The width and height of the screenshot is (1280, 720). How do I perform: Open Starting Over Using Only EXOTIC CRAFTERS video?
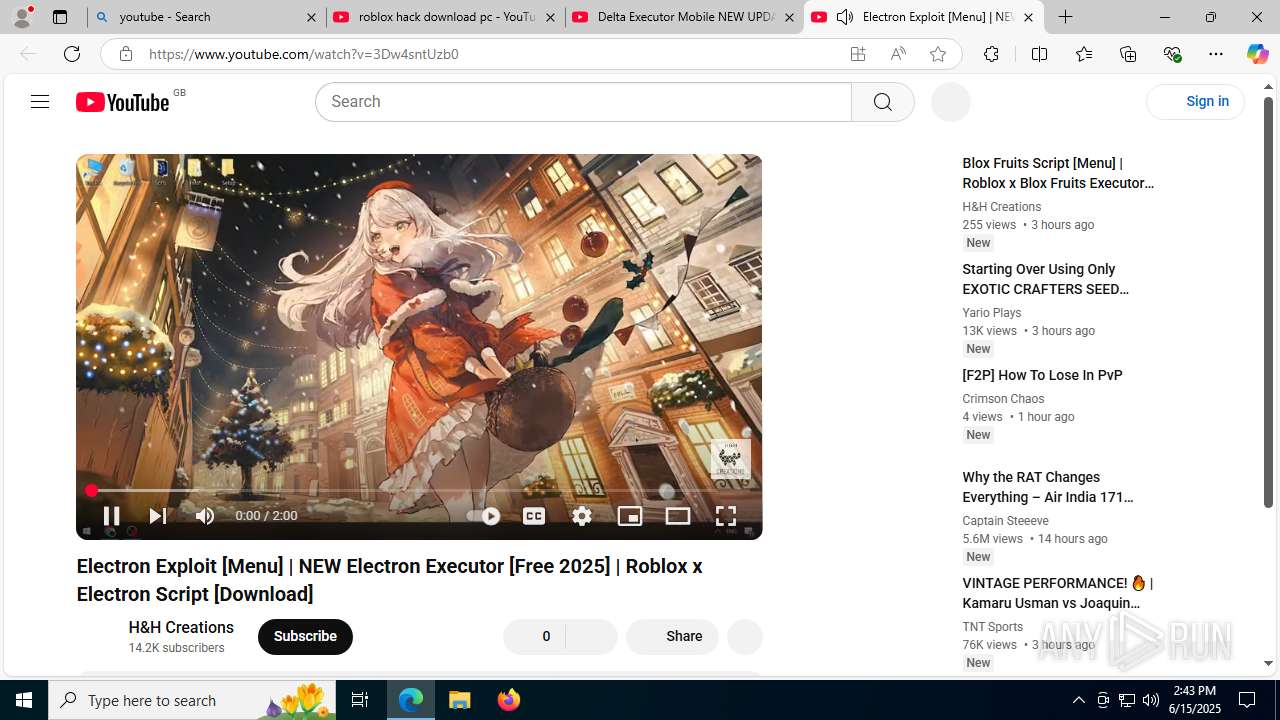[x=1046, y=279]
